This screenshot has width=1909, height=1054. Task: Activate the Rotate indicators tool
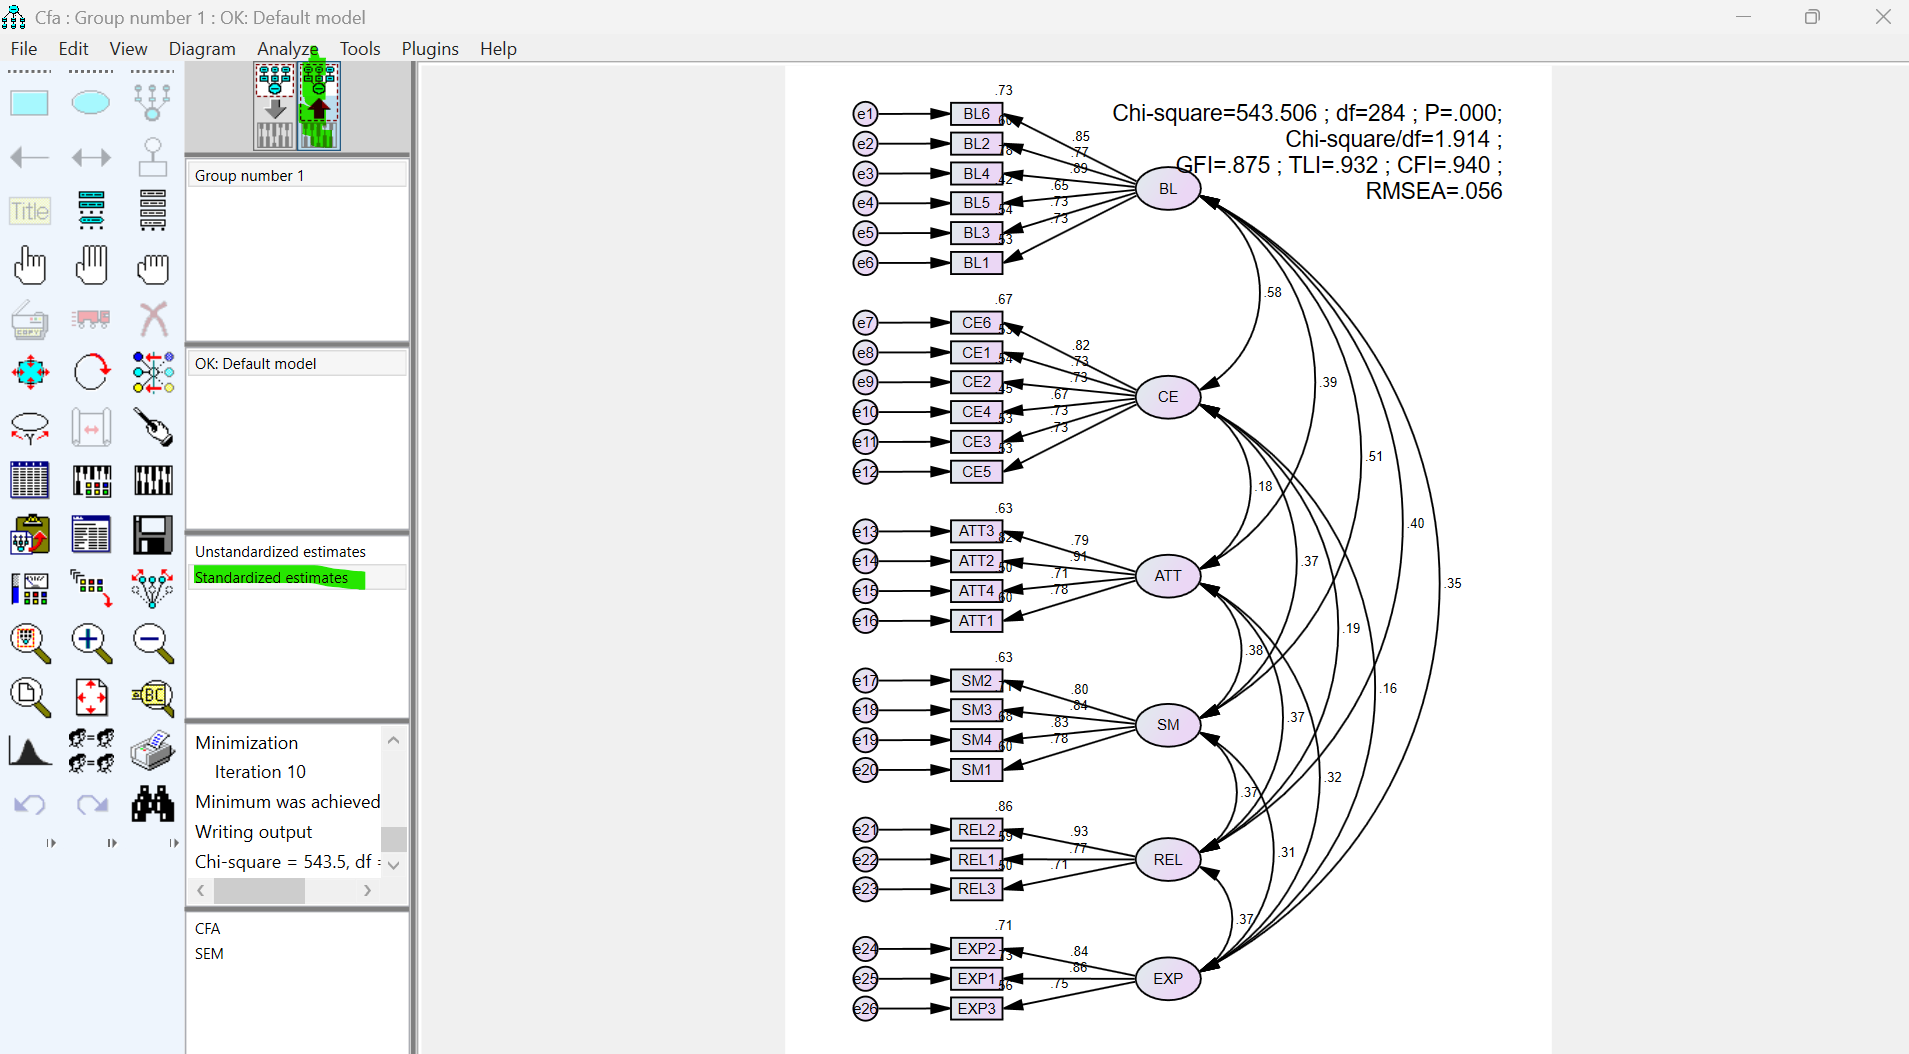click(91, 373)
